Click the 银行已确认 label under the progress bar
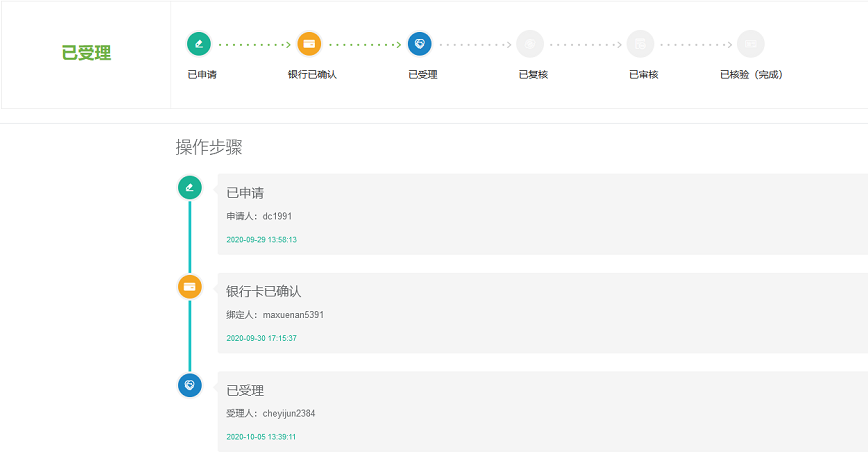The image size is (868, 460). 312,75
